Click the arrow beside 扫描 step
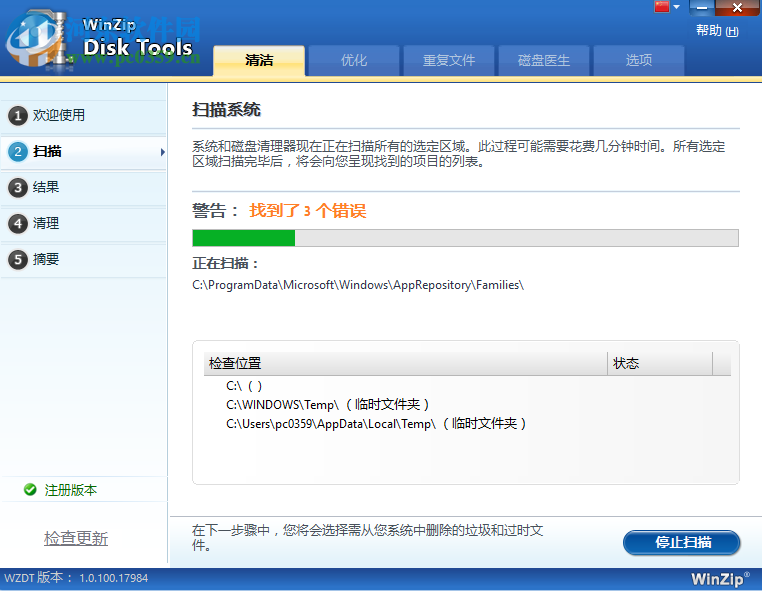The height and width of the screenshot is (591, 762). 162,152
